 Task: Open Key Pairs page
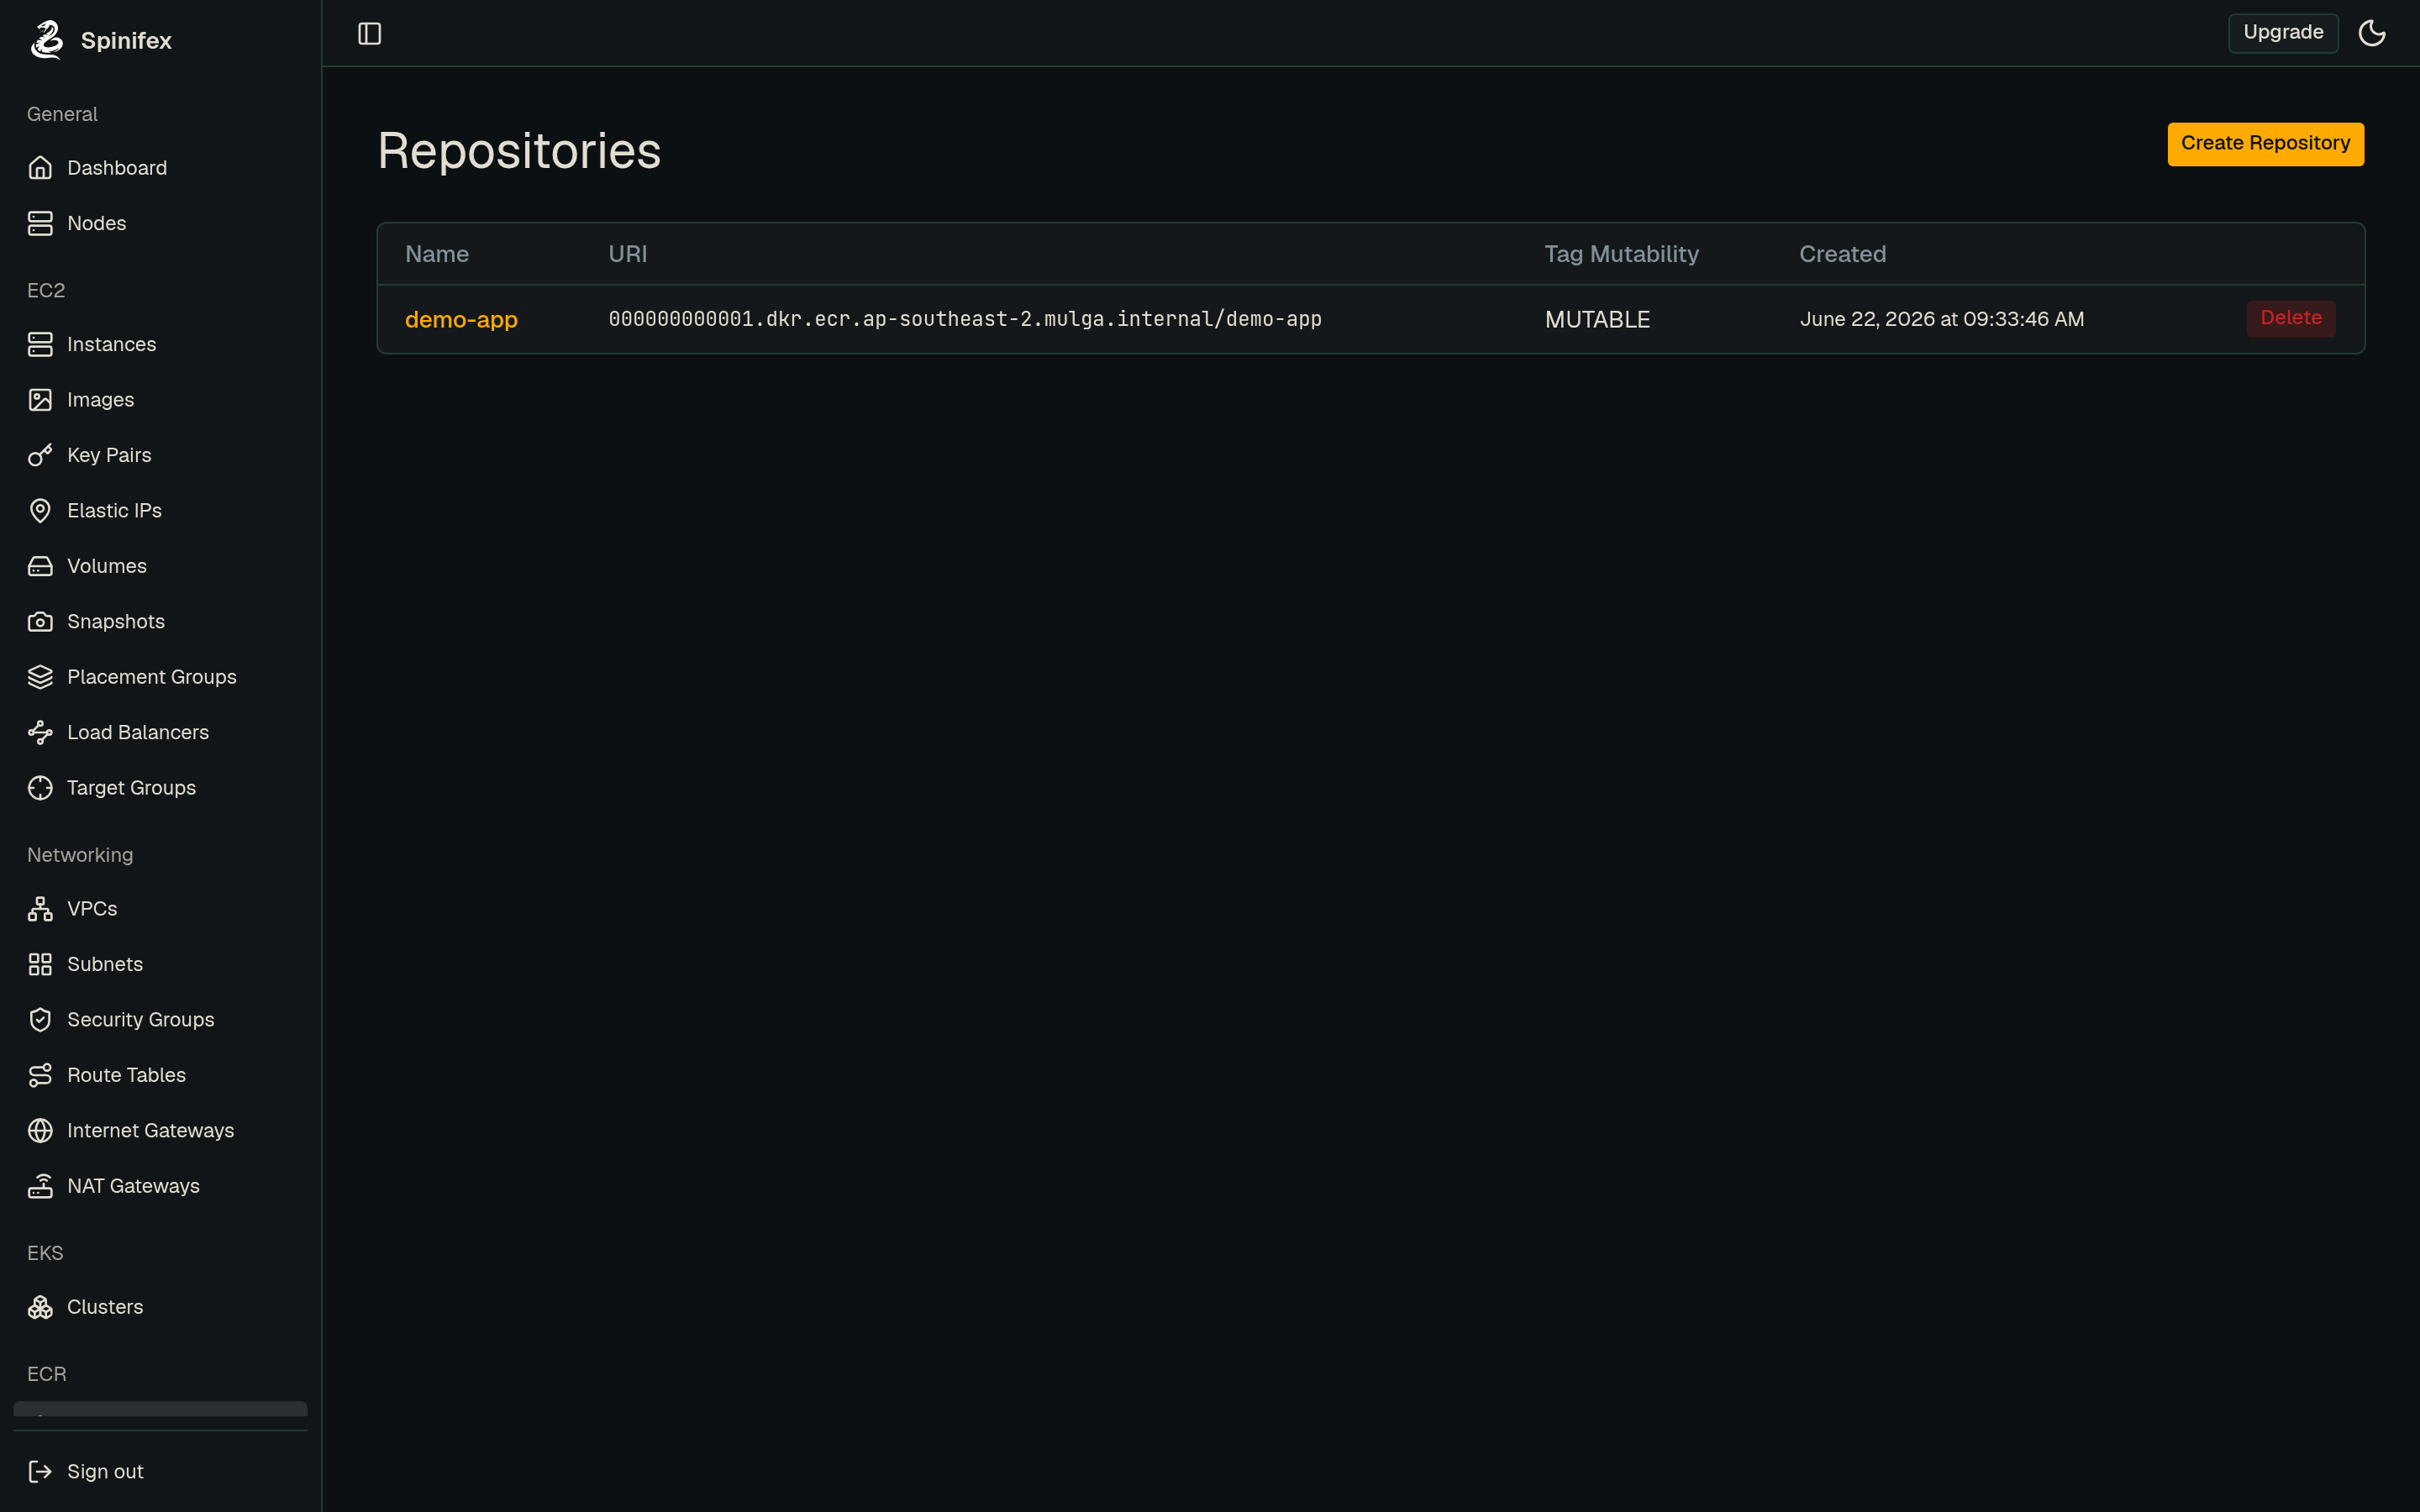tap(160, 455)
